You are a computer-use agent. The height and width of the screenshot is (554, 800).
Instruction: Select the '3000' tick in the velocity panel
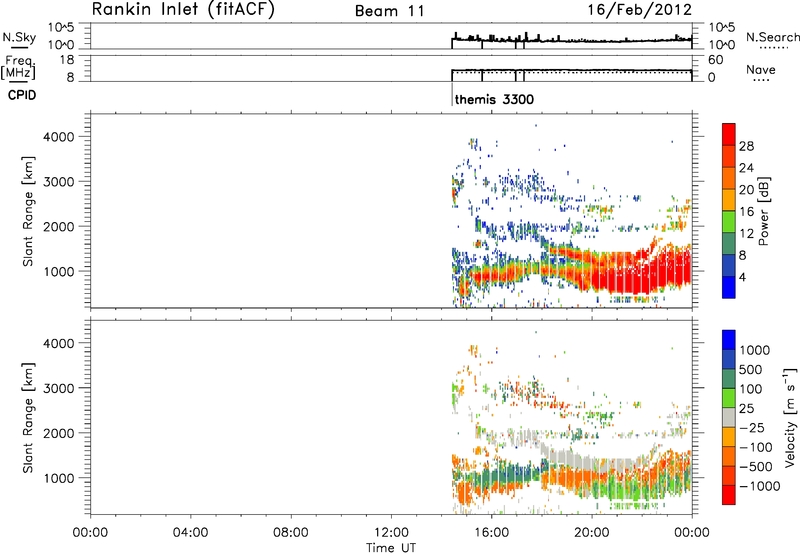click(61, 388)
